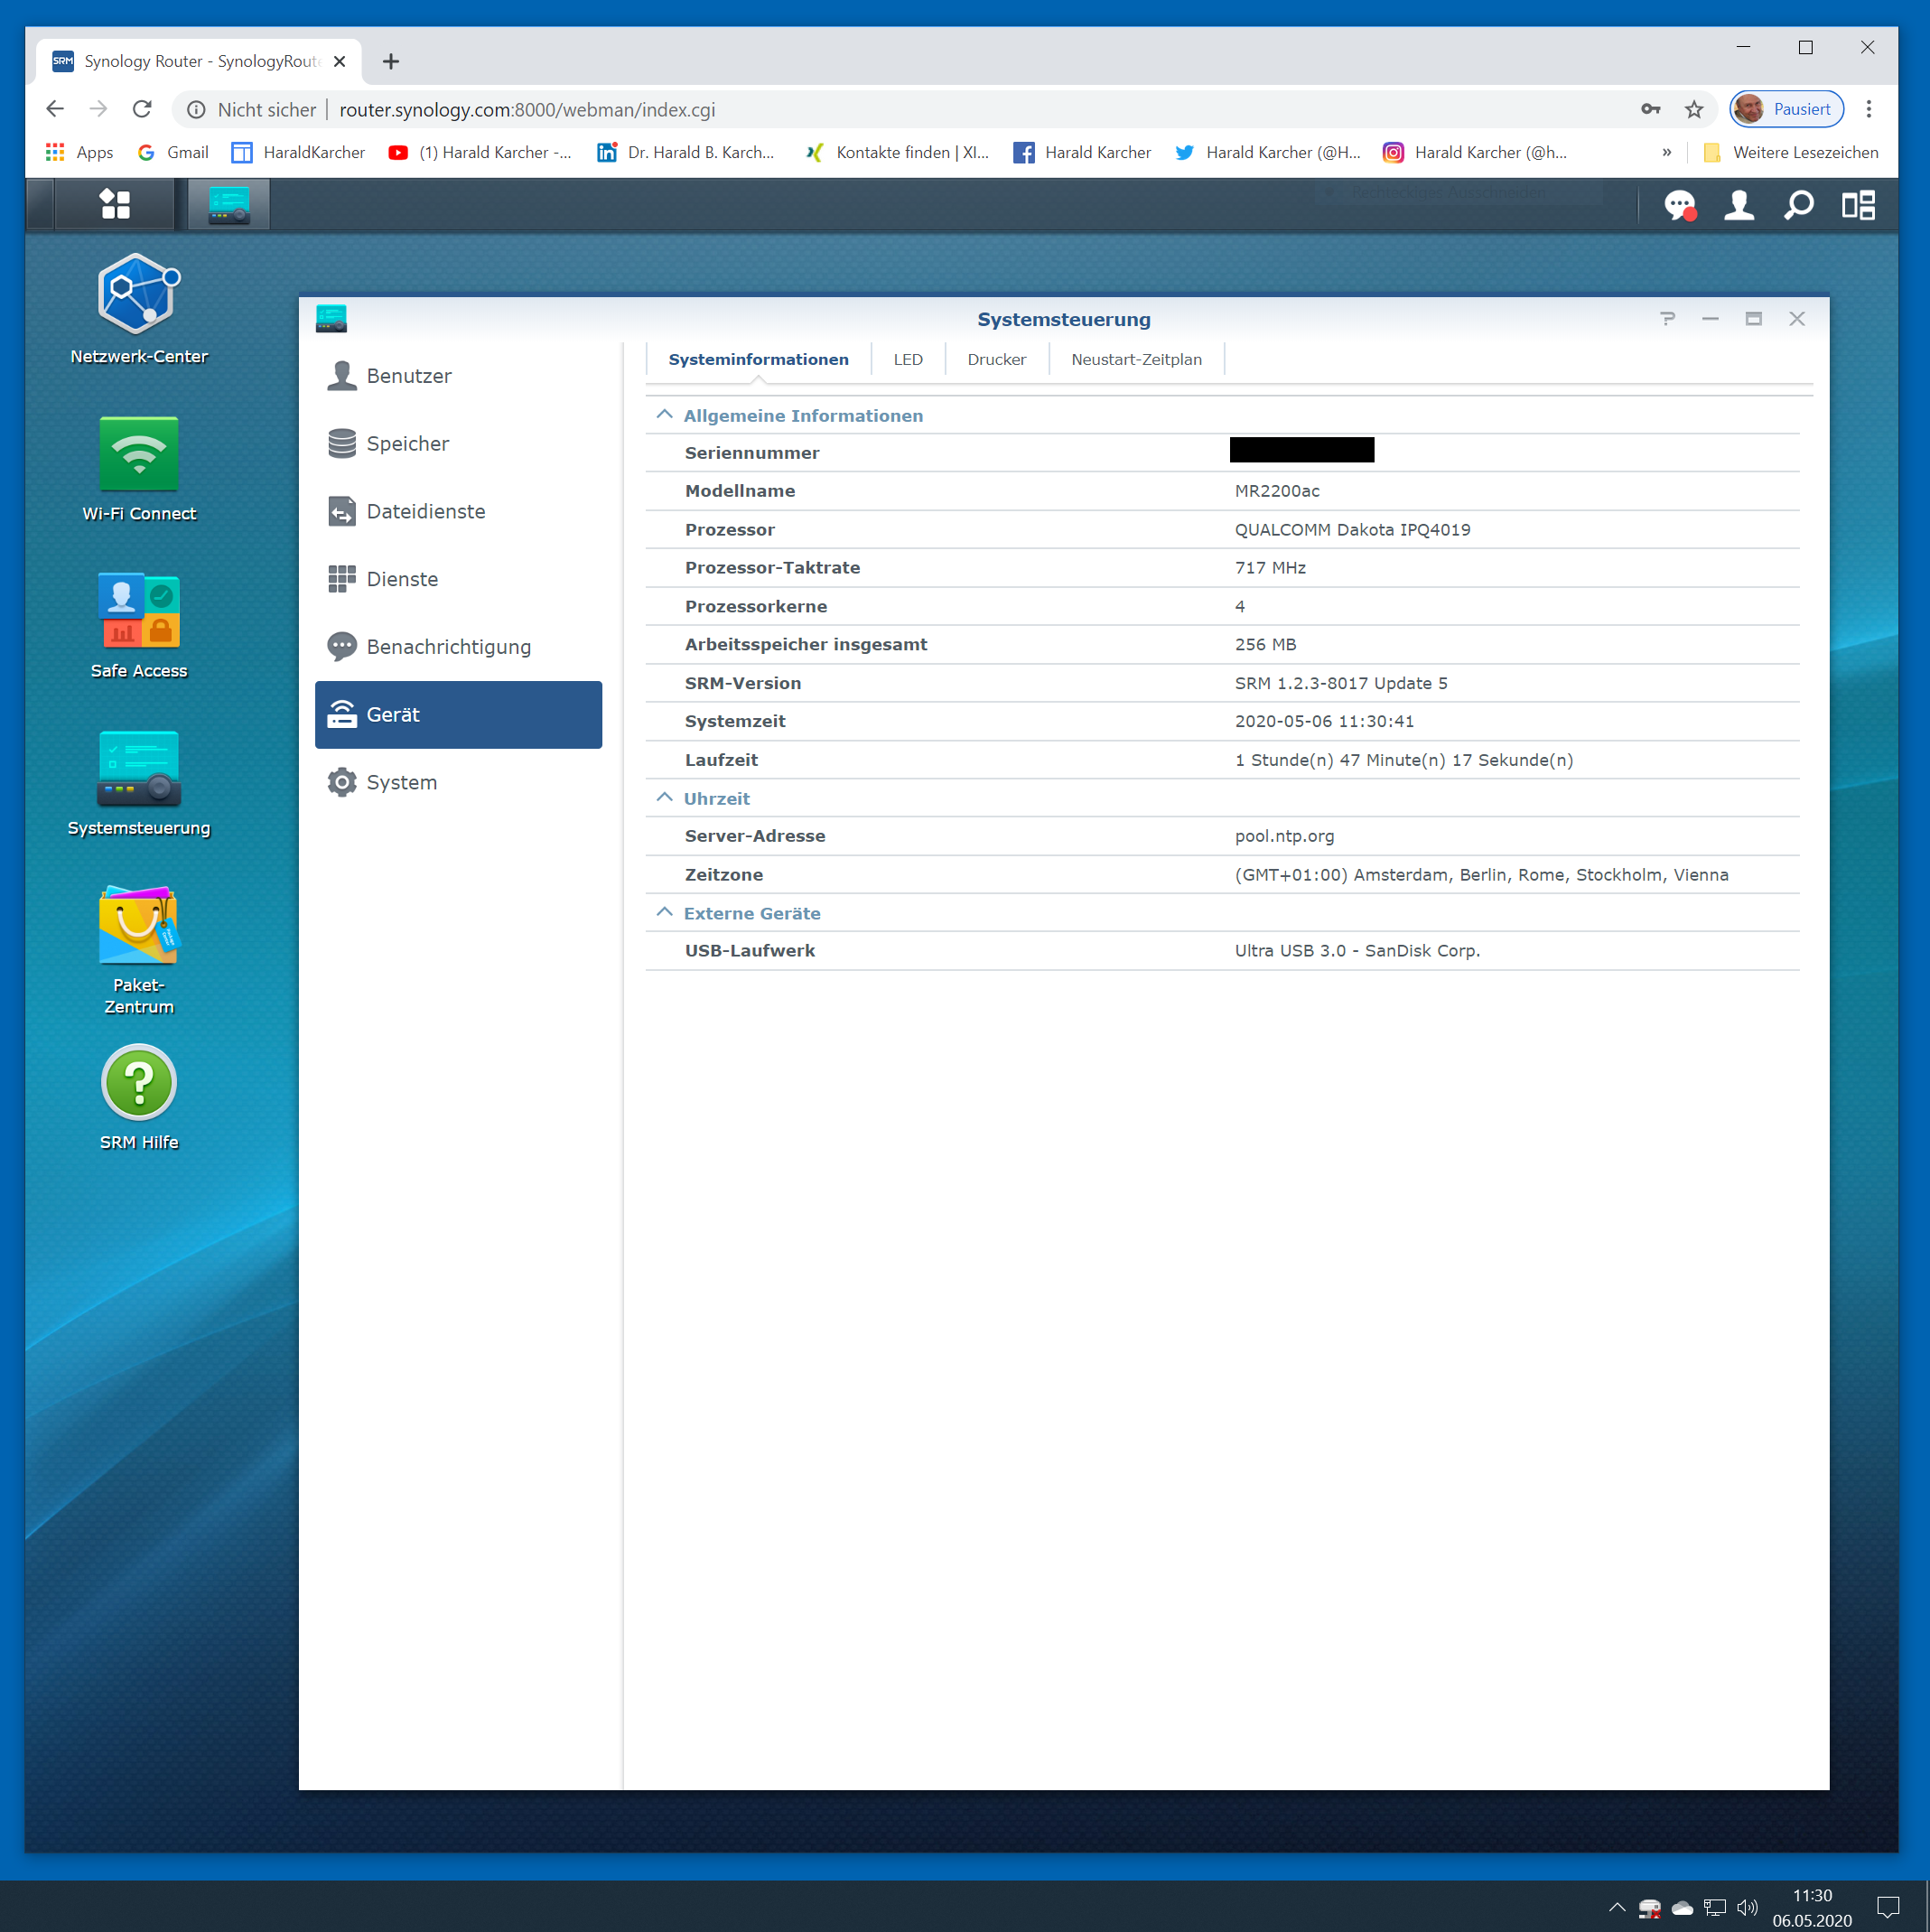Click the browser address bar URL

527,110
